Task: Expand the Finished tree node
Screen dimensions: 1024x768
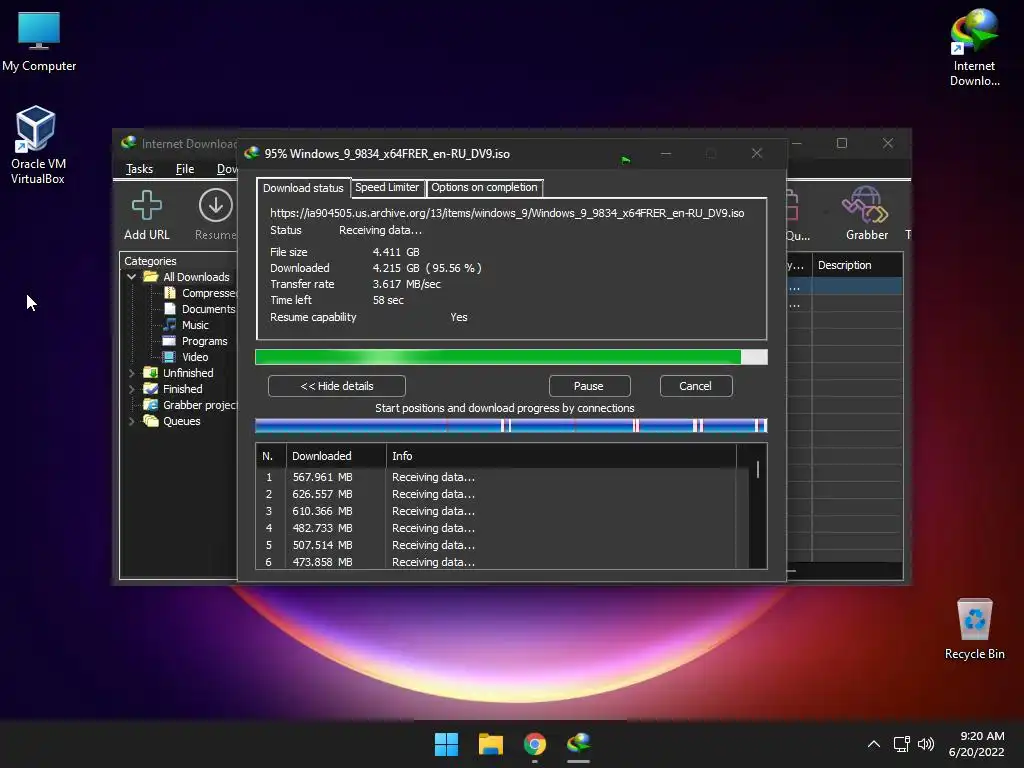Action: tap(131, 389)
